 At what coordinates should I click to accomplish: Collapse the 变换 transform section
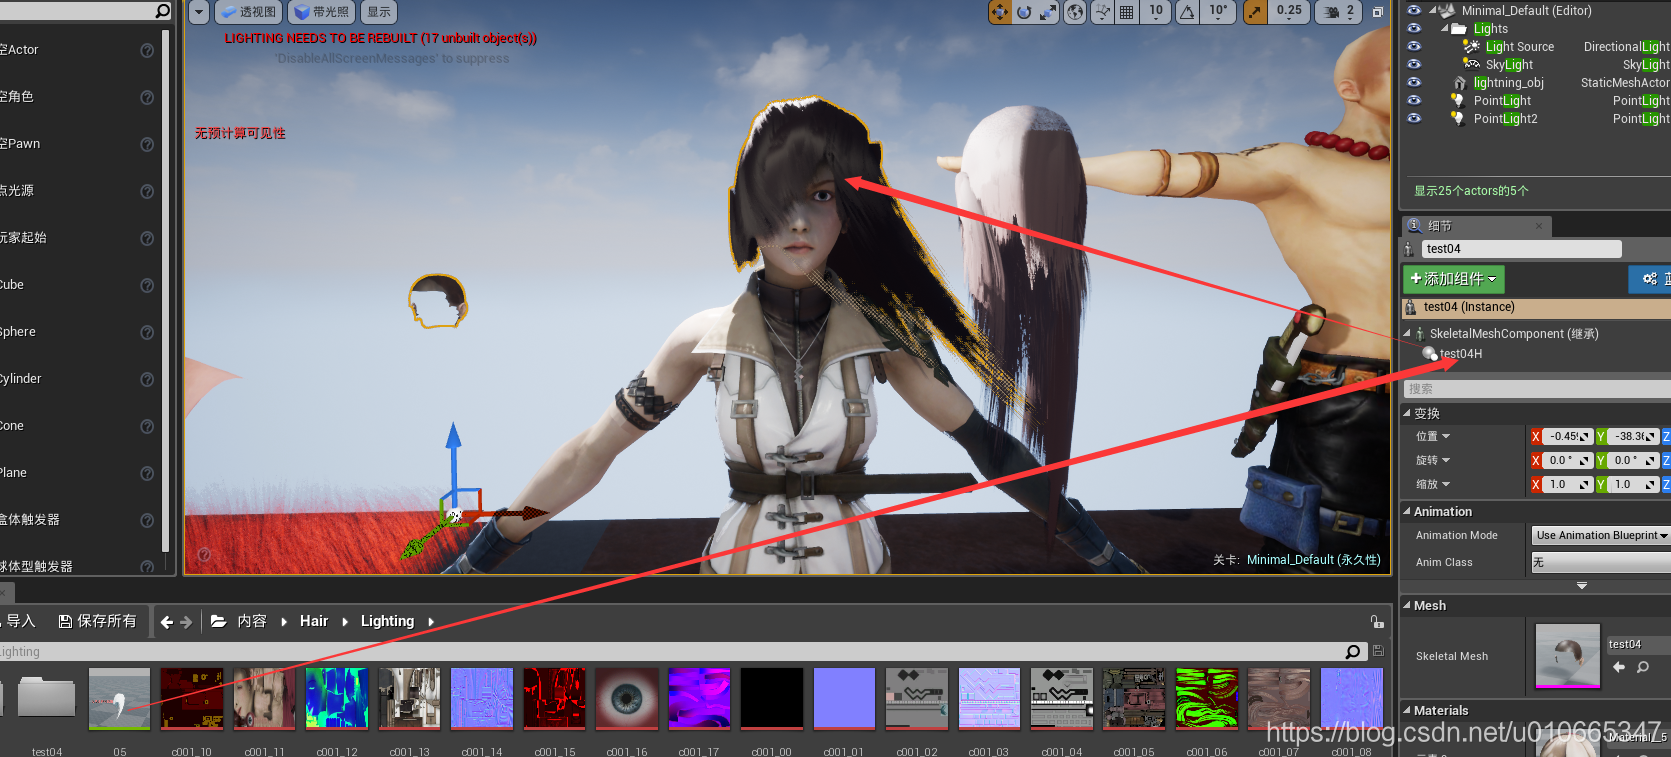pos(1407,413)
